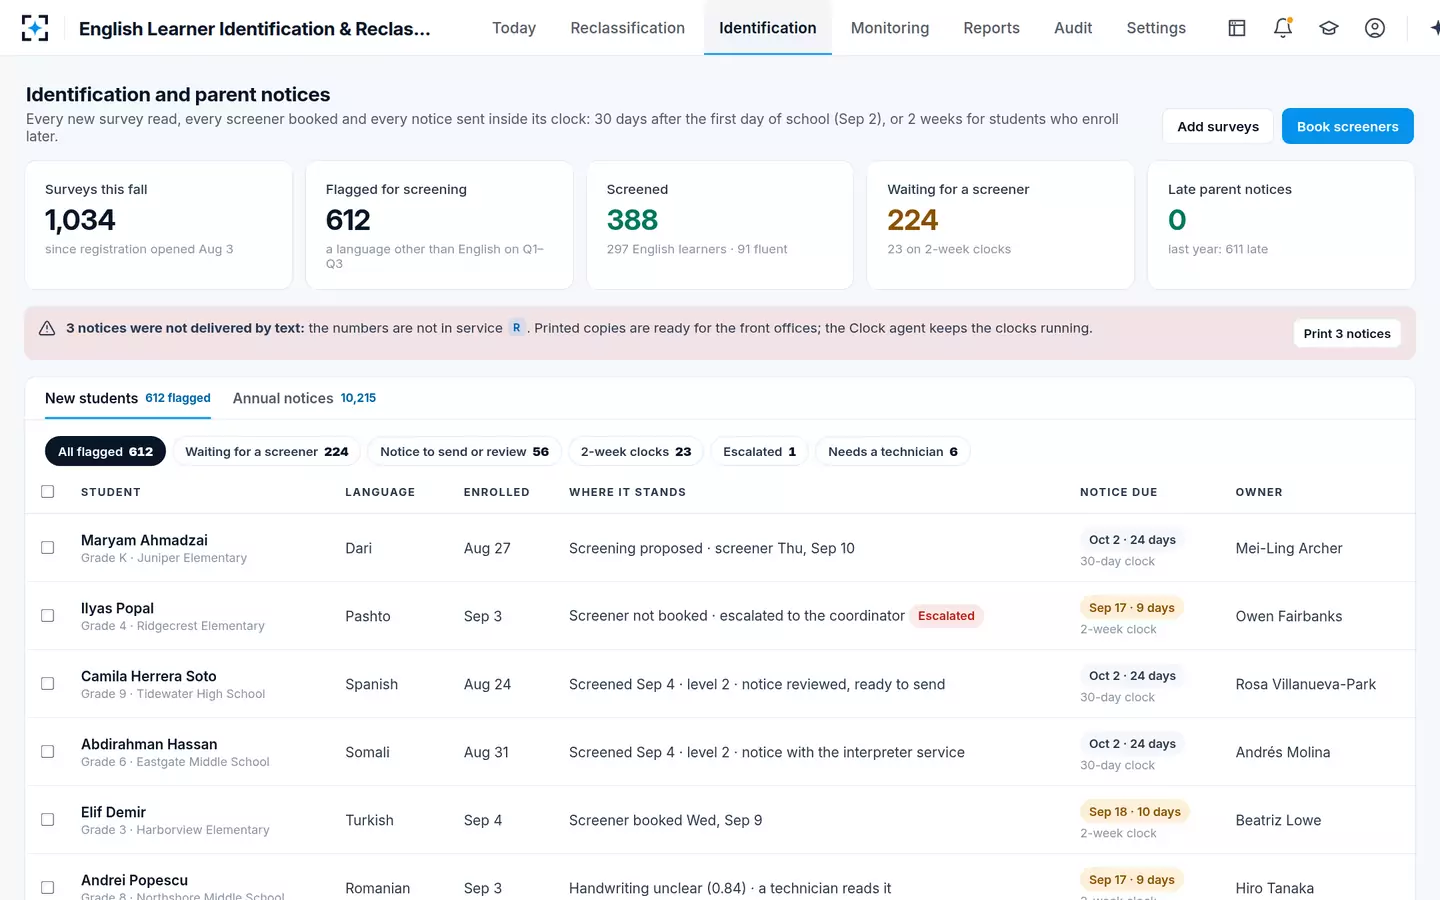Click the 'Sep 17 · 9 days' pill for Ilyas Popal
The height and width of the screenshot is (900, 1440).
1132,608
